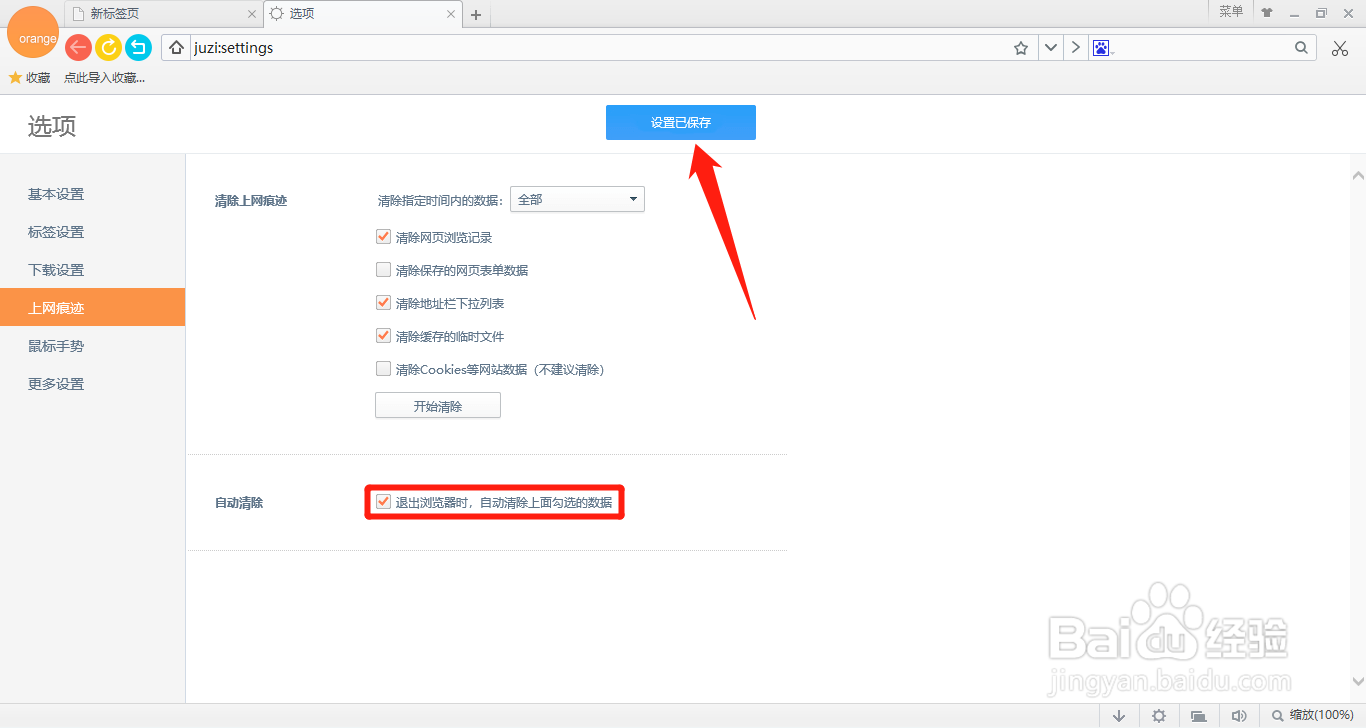Open the 菜单 menu
Screen dimensions: 1366x728
click(x=1231, y=12)
